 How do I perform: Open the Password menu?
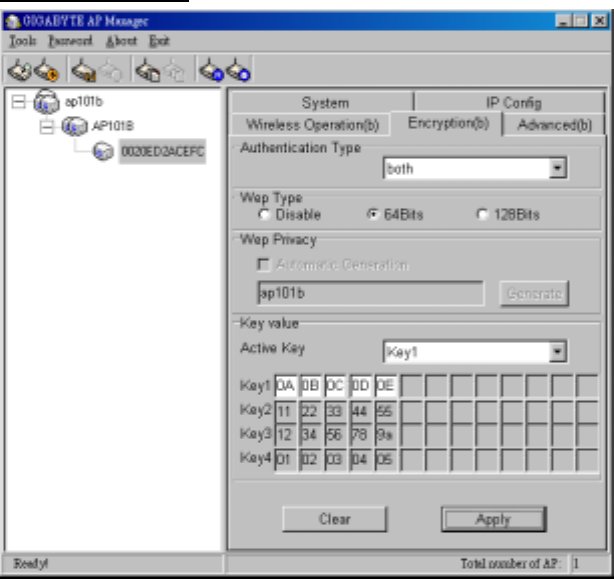pyautogui.click(x=70, y=41)
